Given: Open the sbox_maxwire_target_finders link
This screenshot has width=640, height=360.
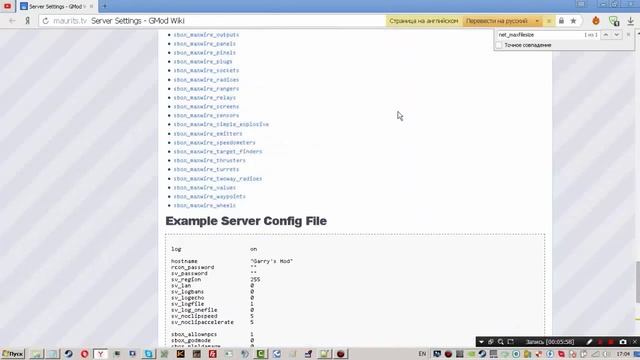Looking at the screenshot, I should pos(218,151).
